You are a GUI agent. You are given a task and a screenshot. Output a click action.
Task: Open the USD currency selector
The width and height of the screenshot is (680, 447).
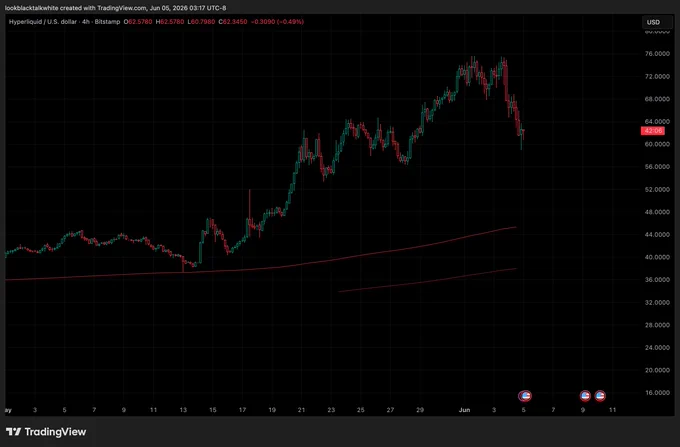[x=657, y=22]
